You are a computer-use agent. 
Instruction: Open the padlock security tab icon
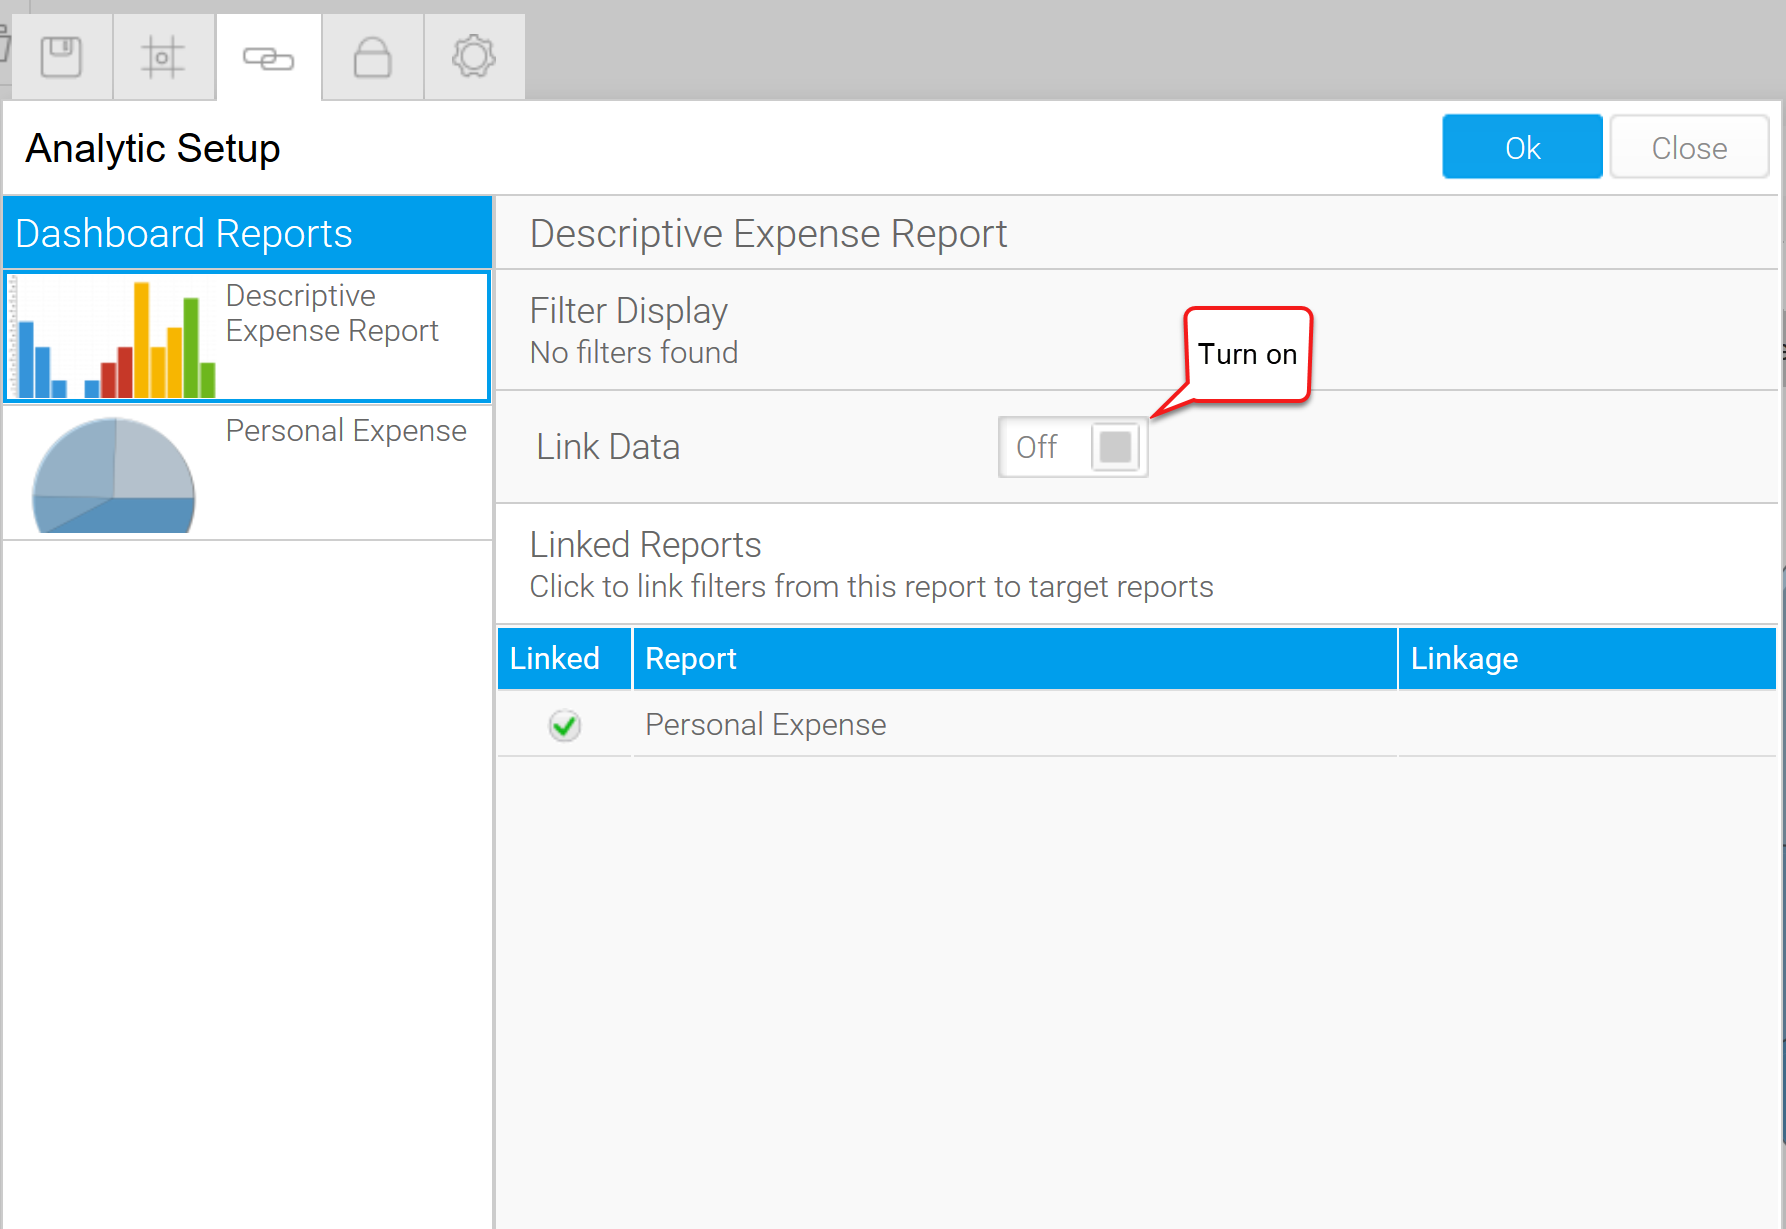coord(372,57)
